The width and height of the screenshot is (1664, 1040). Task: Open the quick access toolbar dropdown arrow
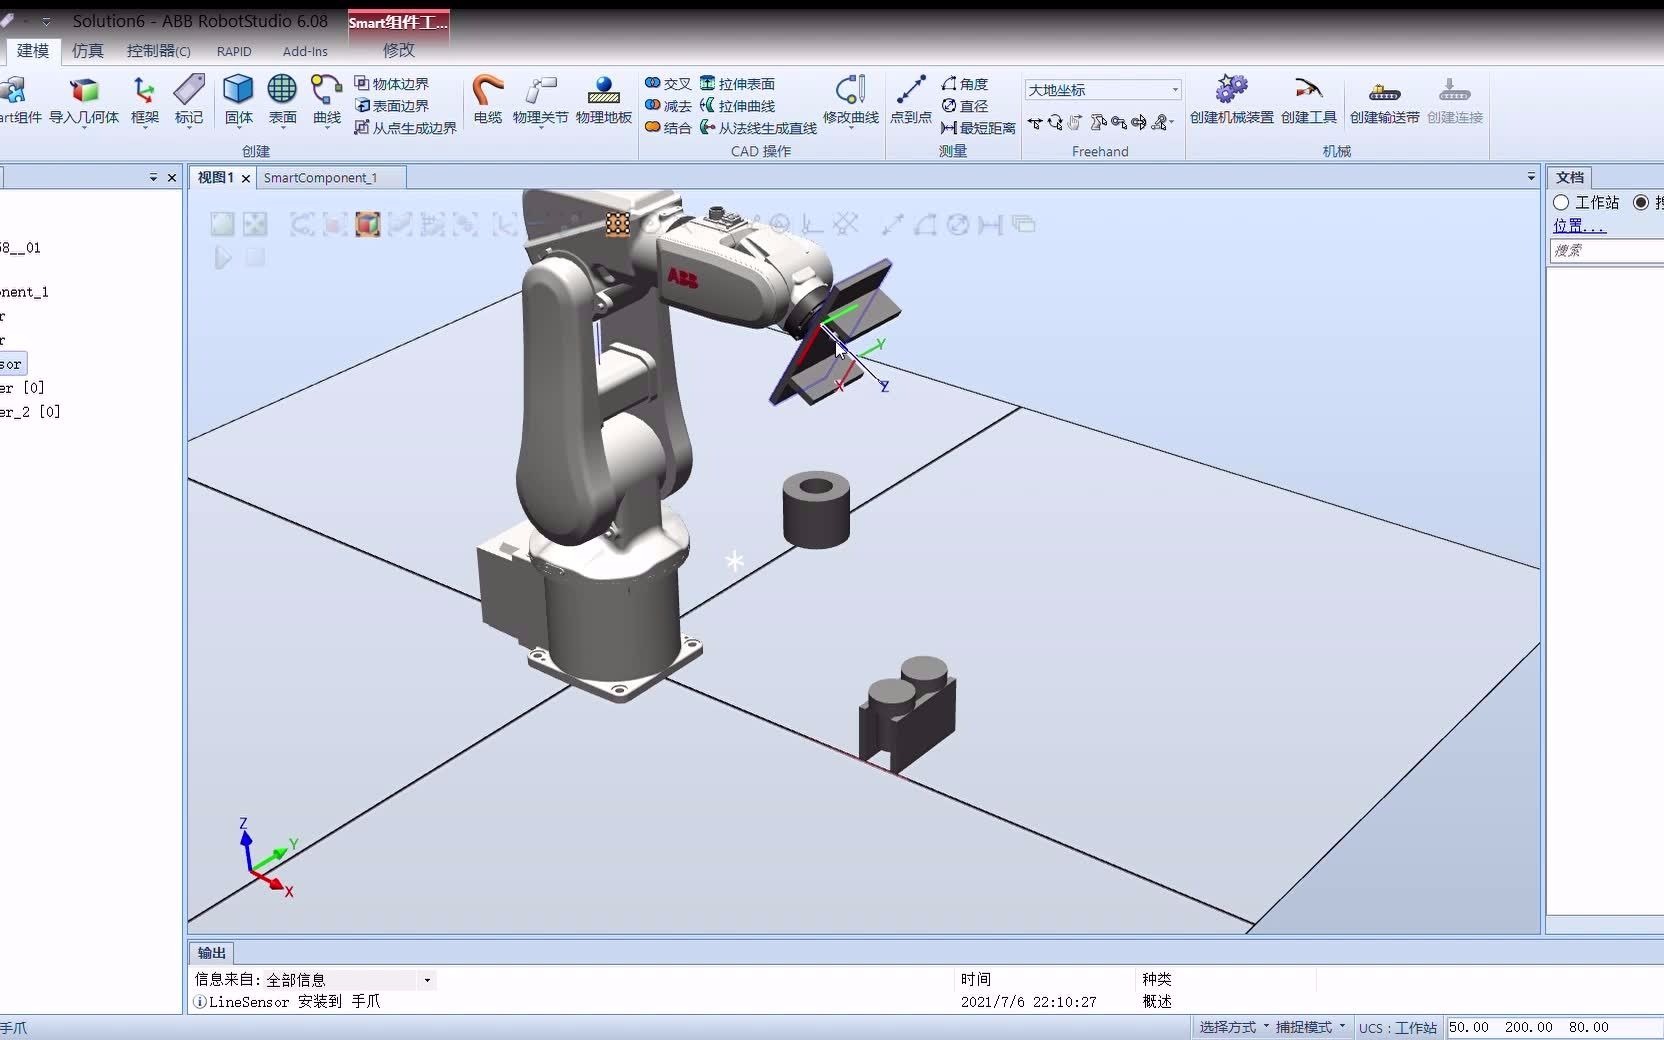click(46, 21)
